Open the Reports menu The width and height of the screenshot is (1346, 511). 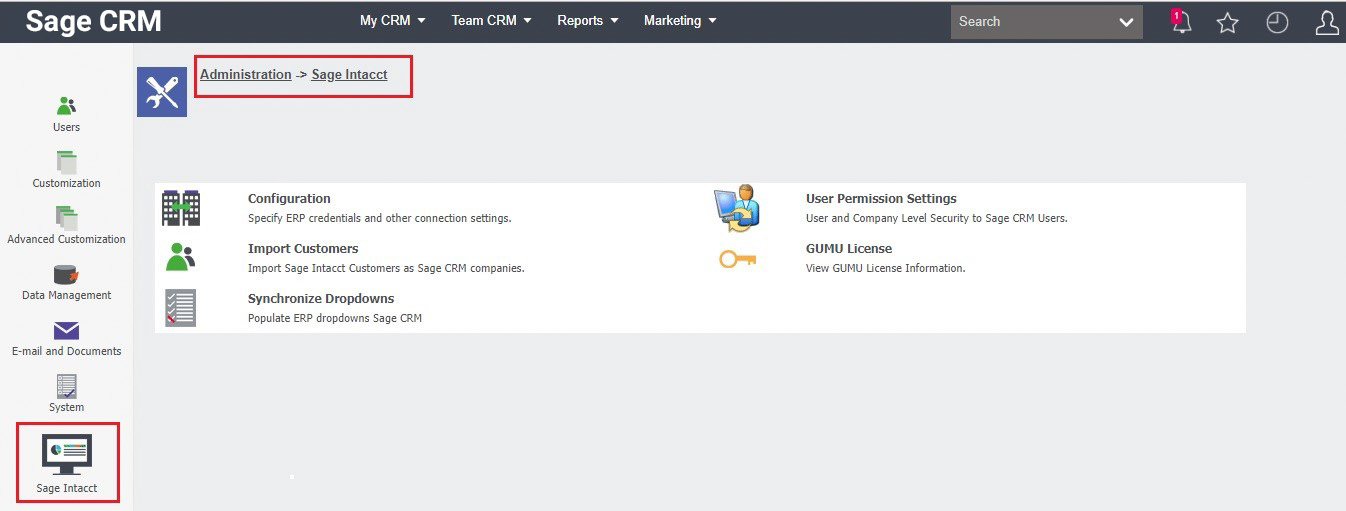pos(587,20)
